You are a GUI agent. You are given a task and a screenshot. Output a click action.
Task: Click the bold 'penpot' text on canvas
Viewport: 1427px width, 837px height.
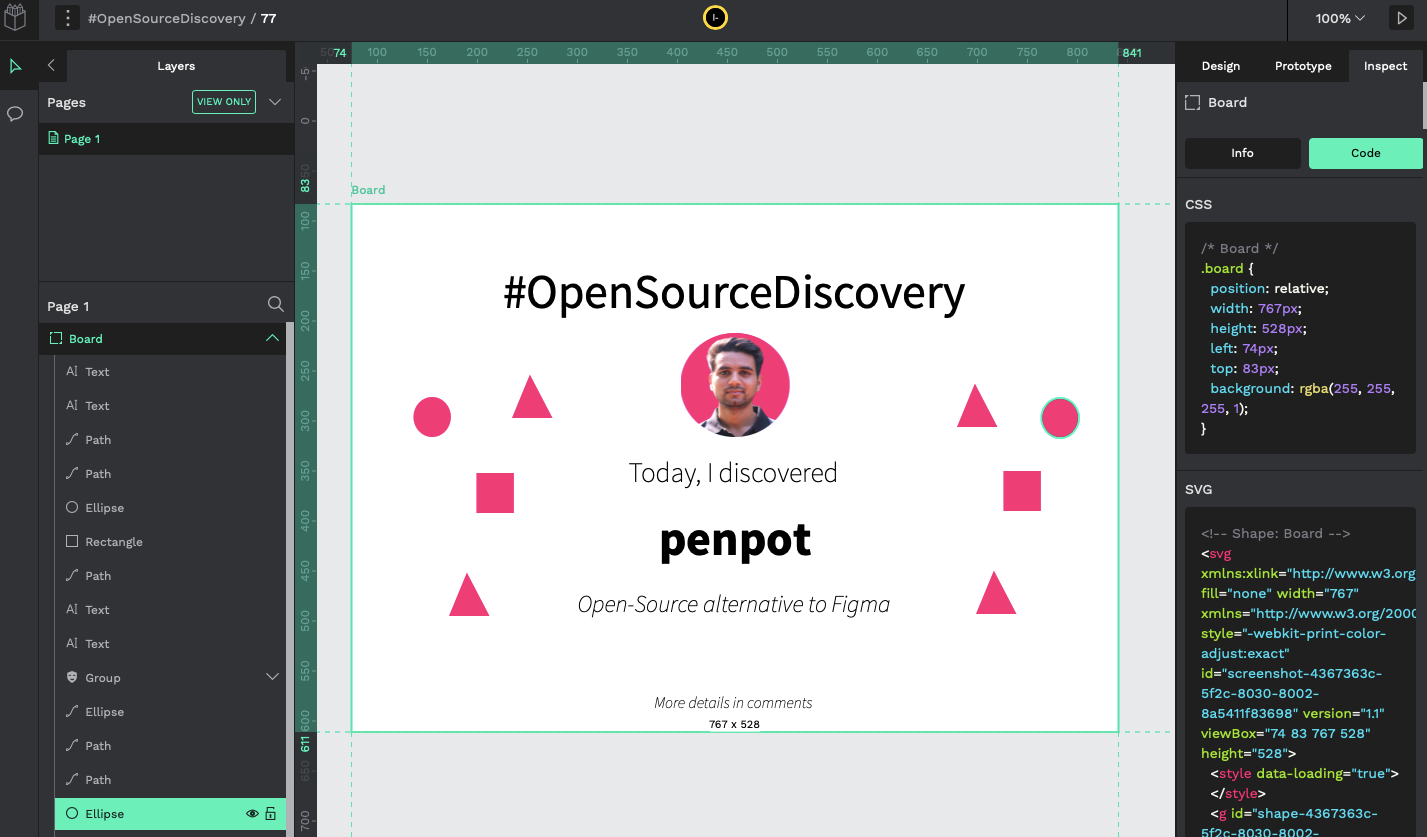[x=735, y=541]
